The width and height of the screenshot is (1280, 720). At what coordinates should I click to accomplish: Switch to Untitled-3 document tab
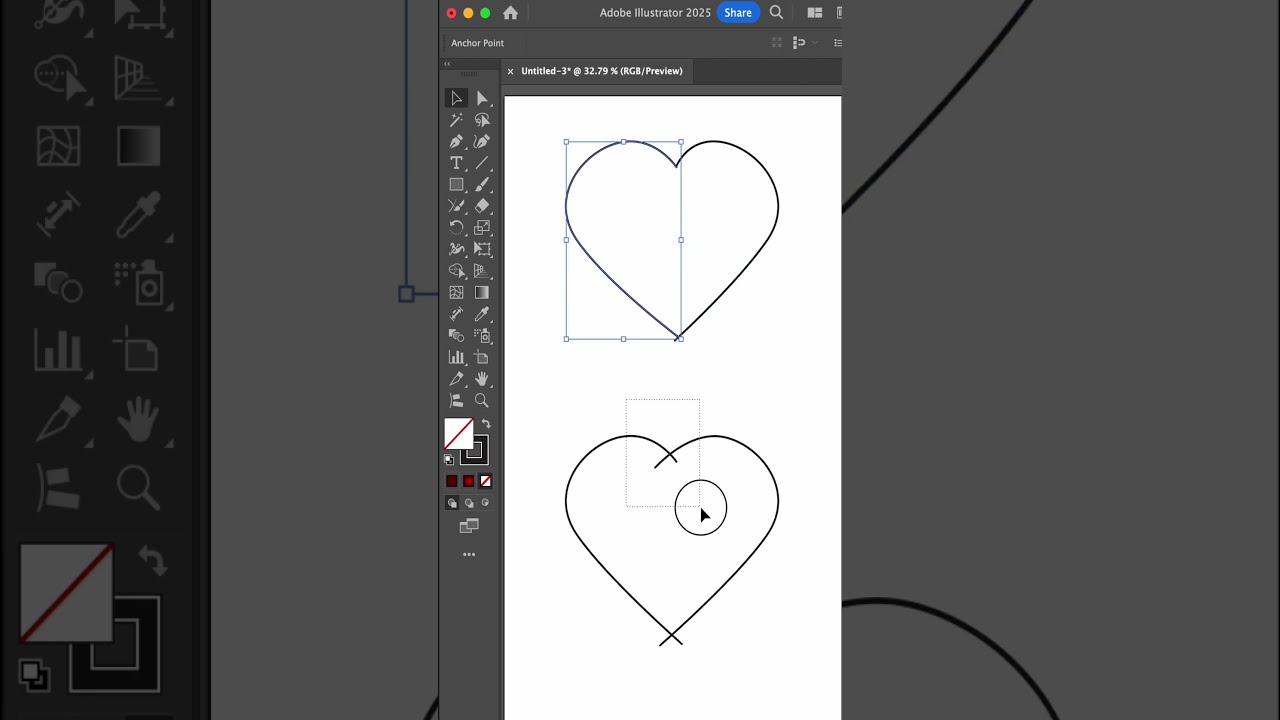(x=601, y=71)
